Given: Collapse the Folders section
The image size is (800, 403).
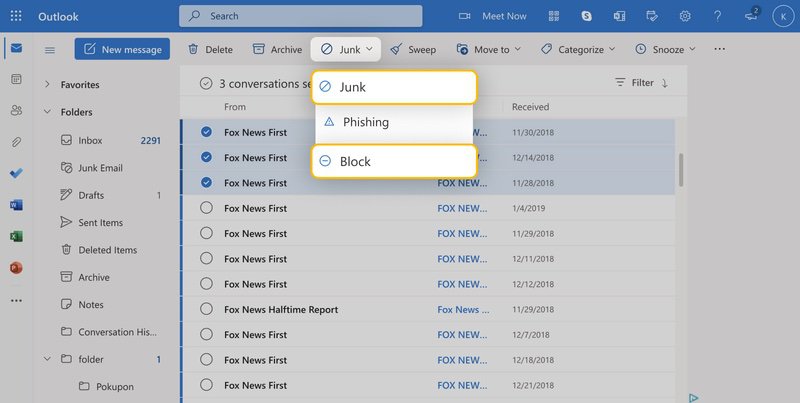Looking at the screenshot, I should (47, 112).
